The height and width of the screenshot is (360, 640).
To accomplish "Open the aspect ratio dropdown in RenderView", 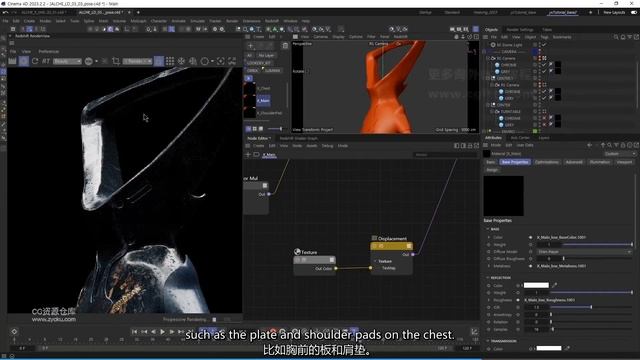I will pyautogui.click(x=138, y=61).
